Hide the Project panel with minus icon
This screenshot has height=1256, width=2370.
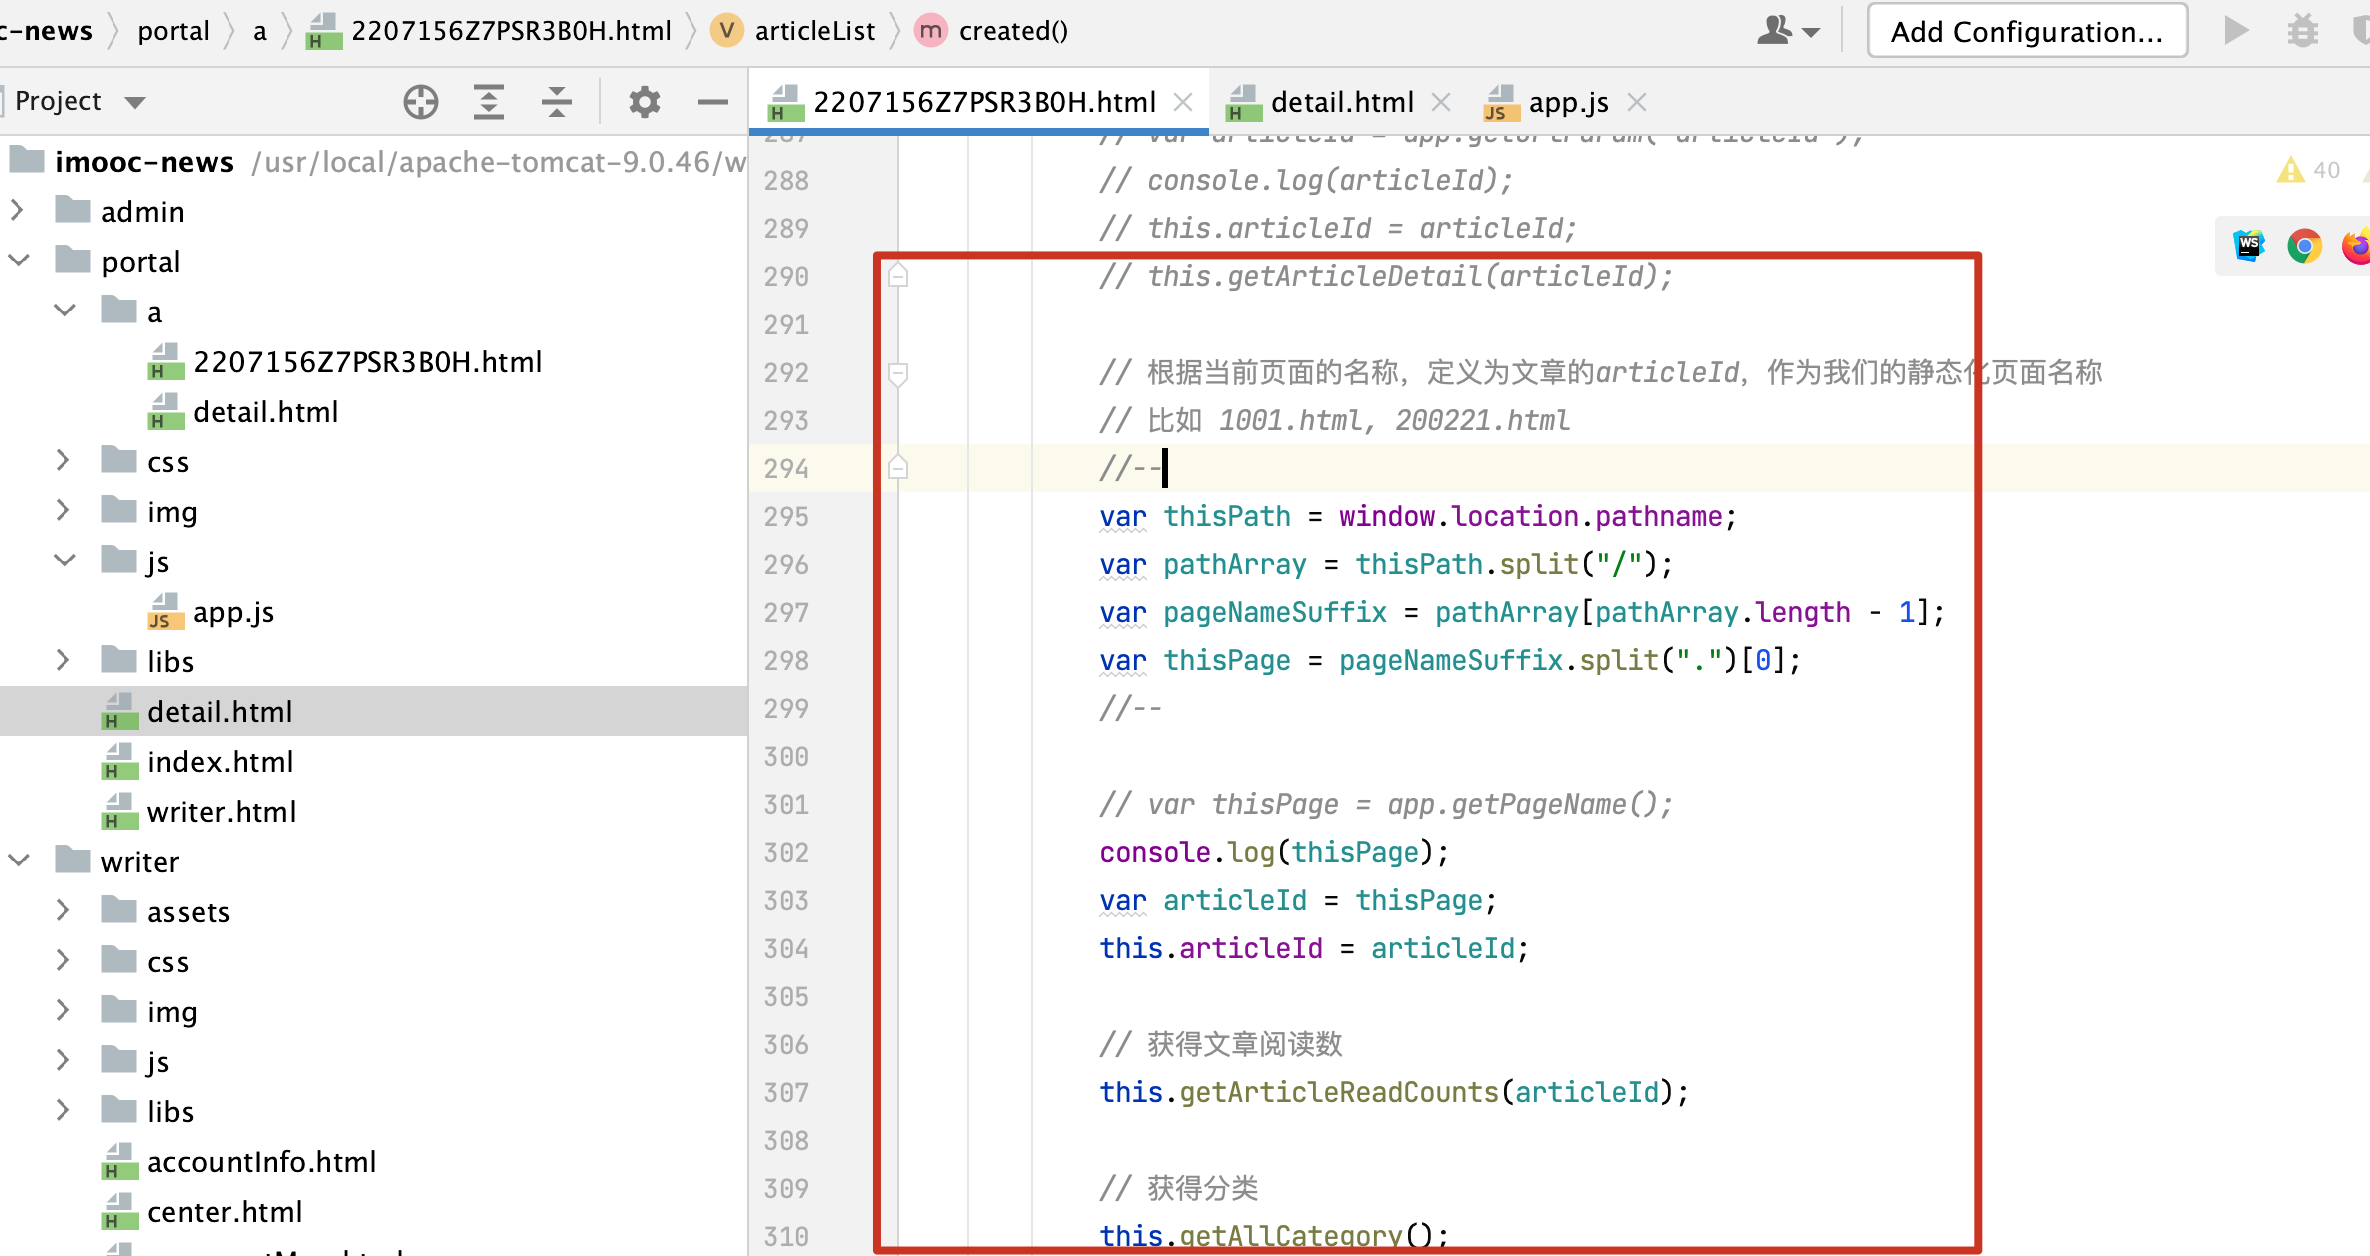(x=712, y=102)
